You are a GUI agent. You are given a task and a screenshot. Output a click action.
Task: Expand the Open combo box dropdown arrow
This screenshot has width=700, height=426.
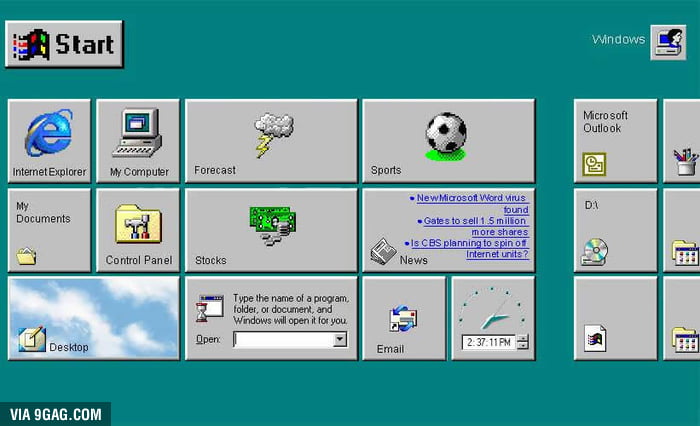(x=340, y=339)
